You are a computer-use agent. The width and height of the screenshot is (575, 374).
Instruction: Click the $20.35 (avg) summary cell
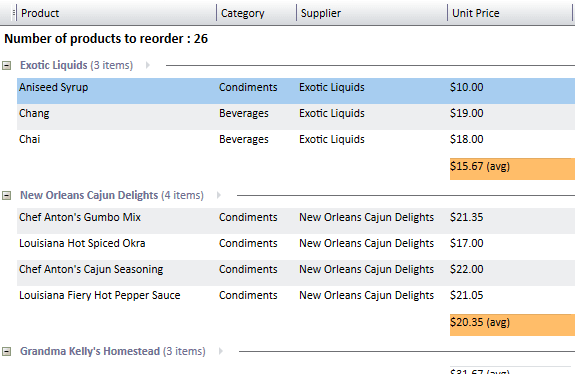coord(512,324)
